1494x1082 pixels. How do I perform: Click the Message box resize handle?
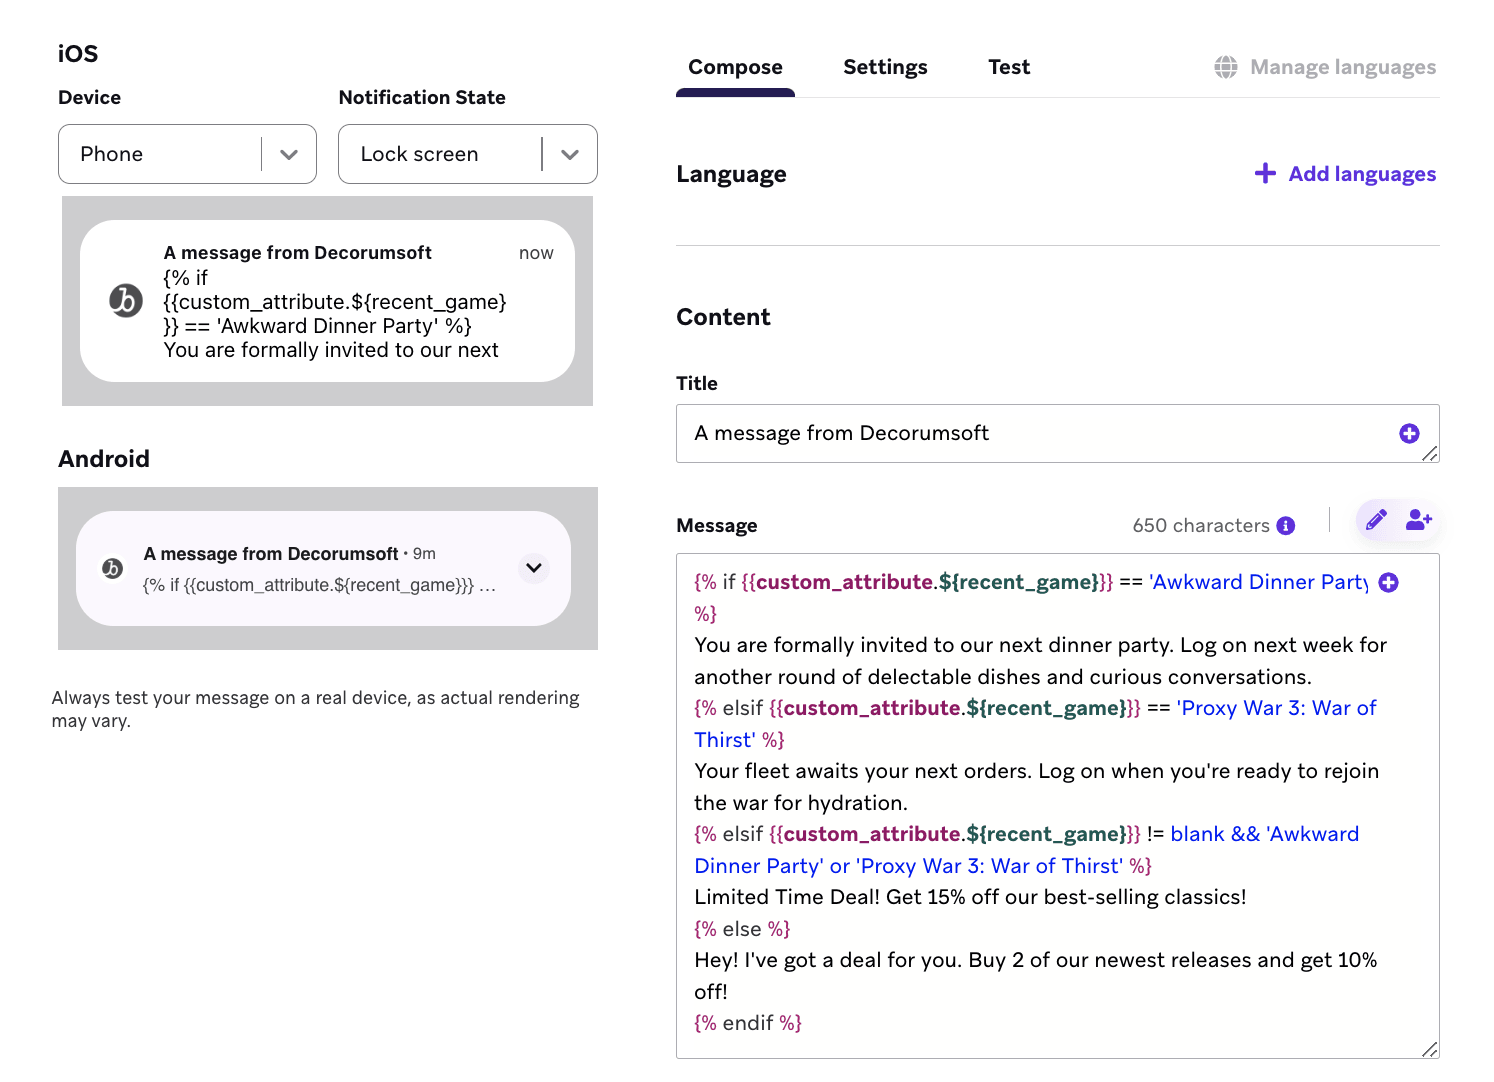(x=1430, y=1049)
